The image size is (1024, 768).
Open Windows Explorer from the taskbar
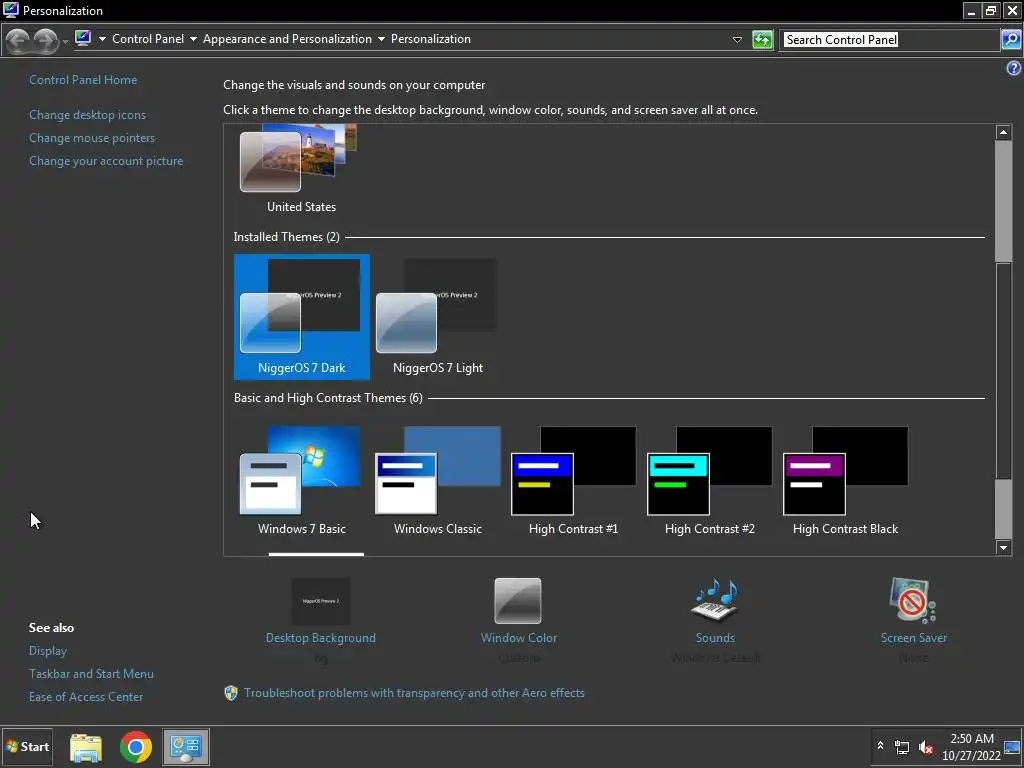[x=86, y=747]
